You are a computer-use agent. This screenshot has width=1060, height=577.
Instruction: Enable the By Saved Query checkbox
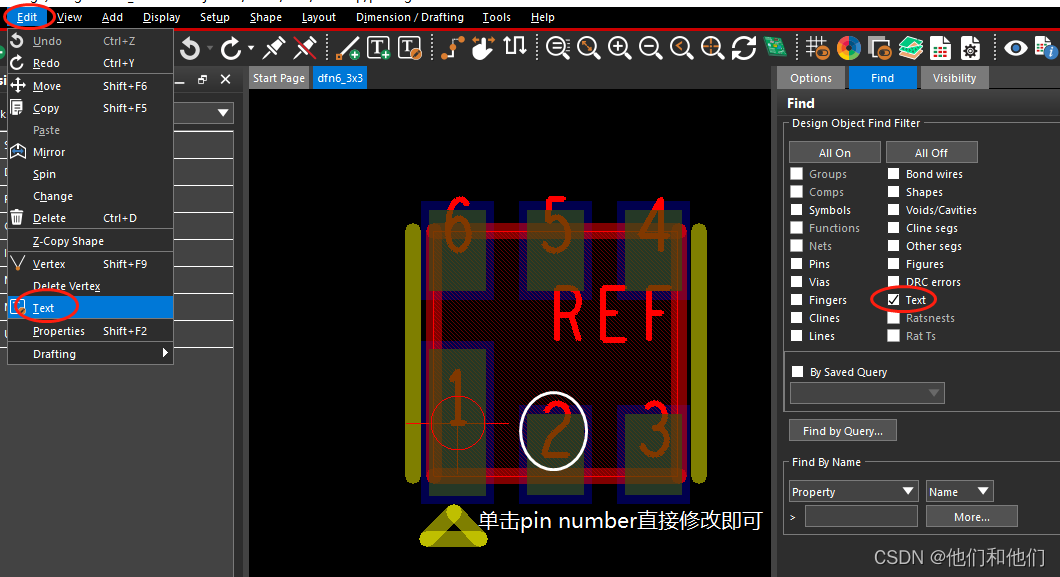[798, 372]
